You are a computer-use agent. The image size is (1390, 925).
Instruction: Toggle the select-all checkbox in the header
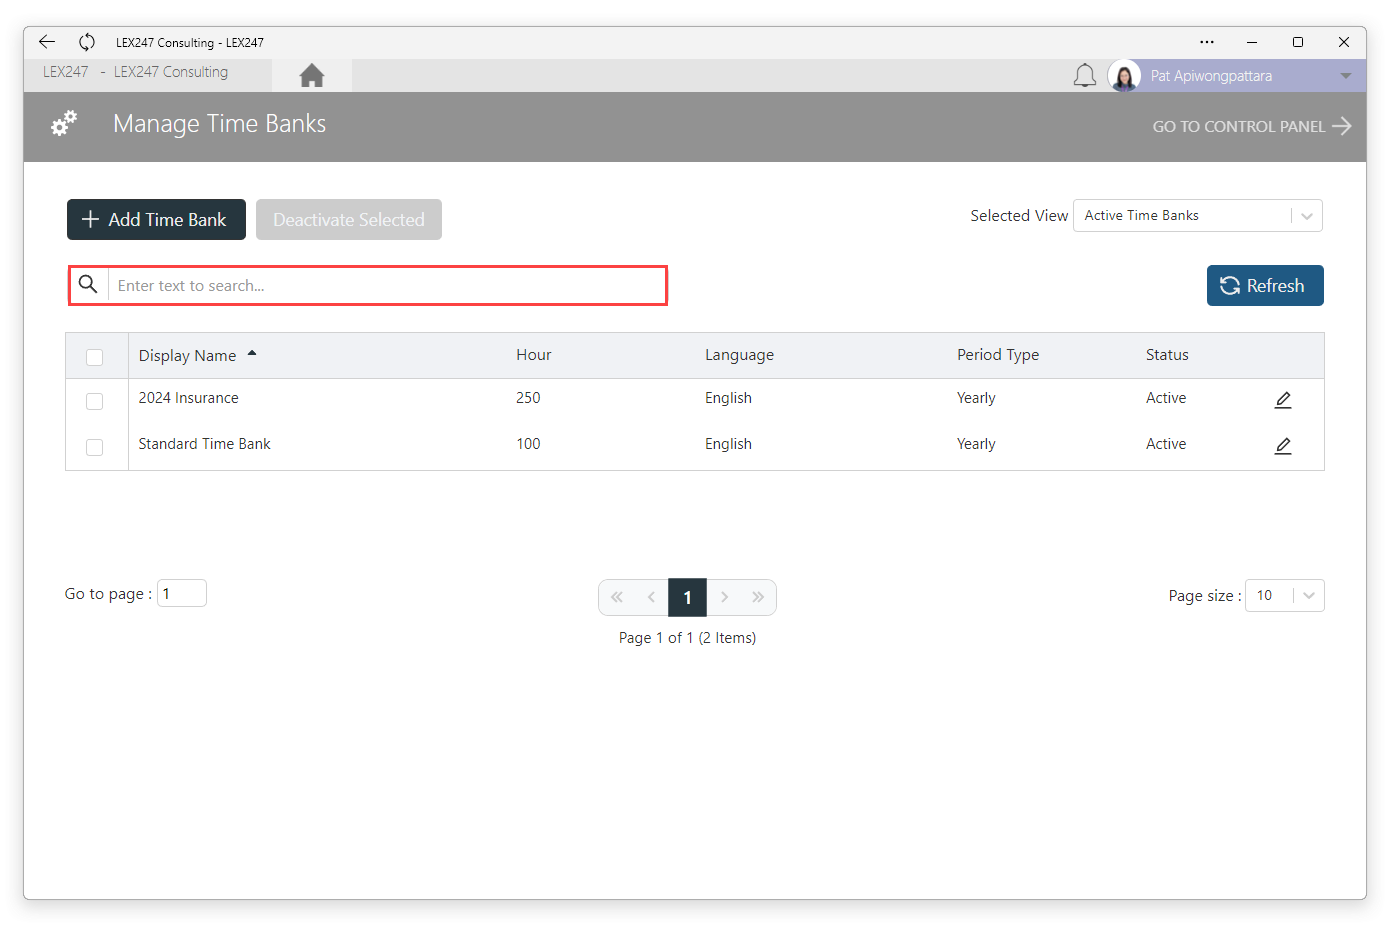(x=95, y=357)
